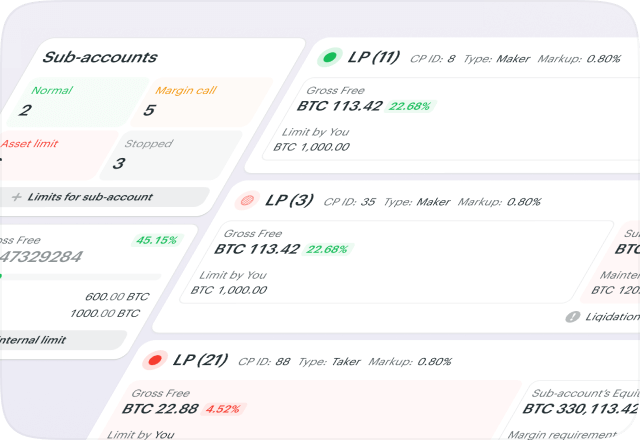Image resolution: width=640 pixels, height=440 pixels.
Task: Click the 22.68% badge in the LP (11) card
Action: pos(410,107)
